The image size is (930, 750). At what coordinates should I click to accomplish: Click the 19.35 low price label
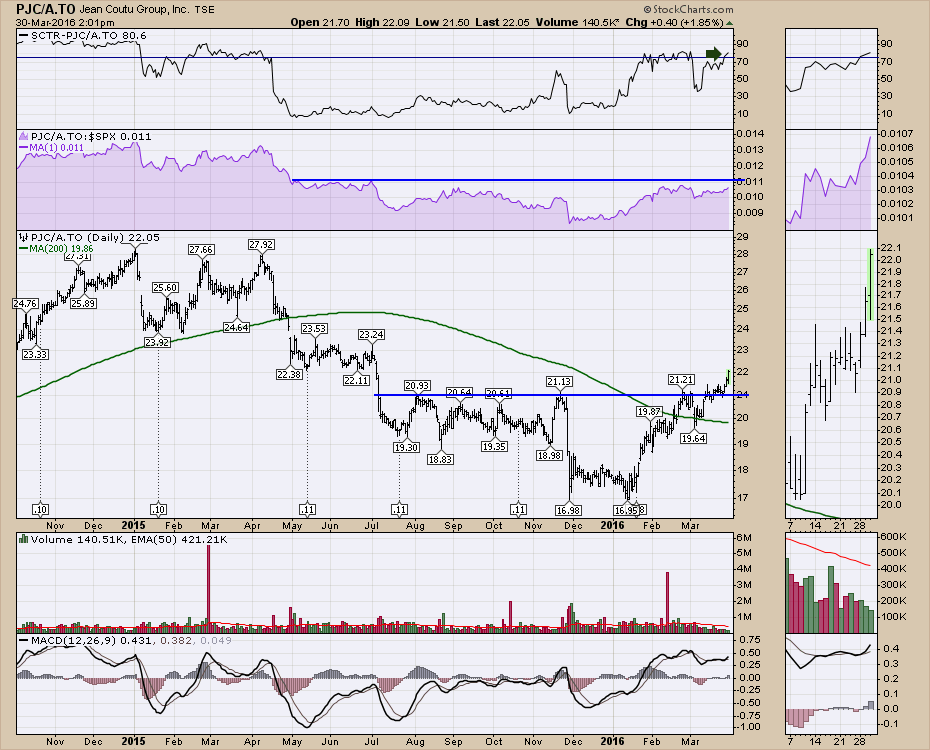[x=494, y=446]
